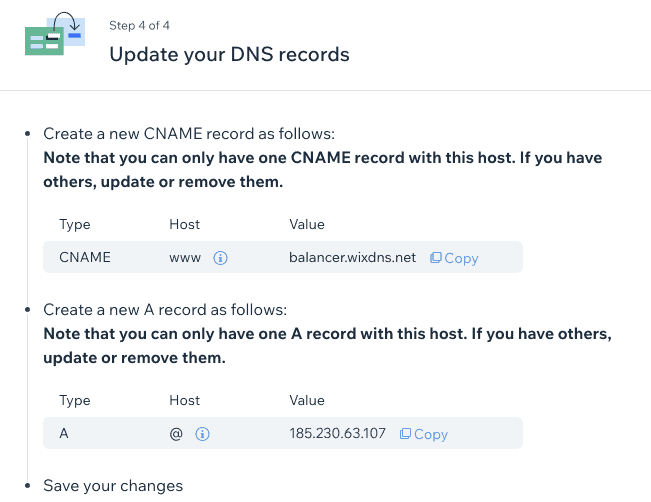Copy the CNAME record value
The width and height of the screenshot is (651, 502).
(454, 258)
